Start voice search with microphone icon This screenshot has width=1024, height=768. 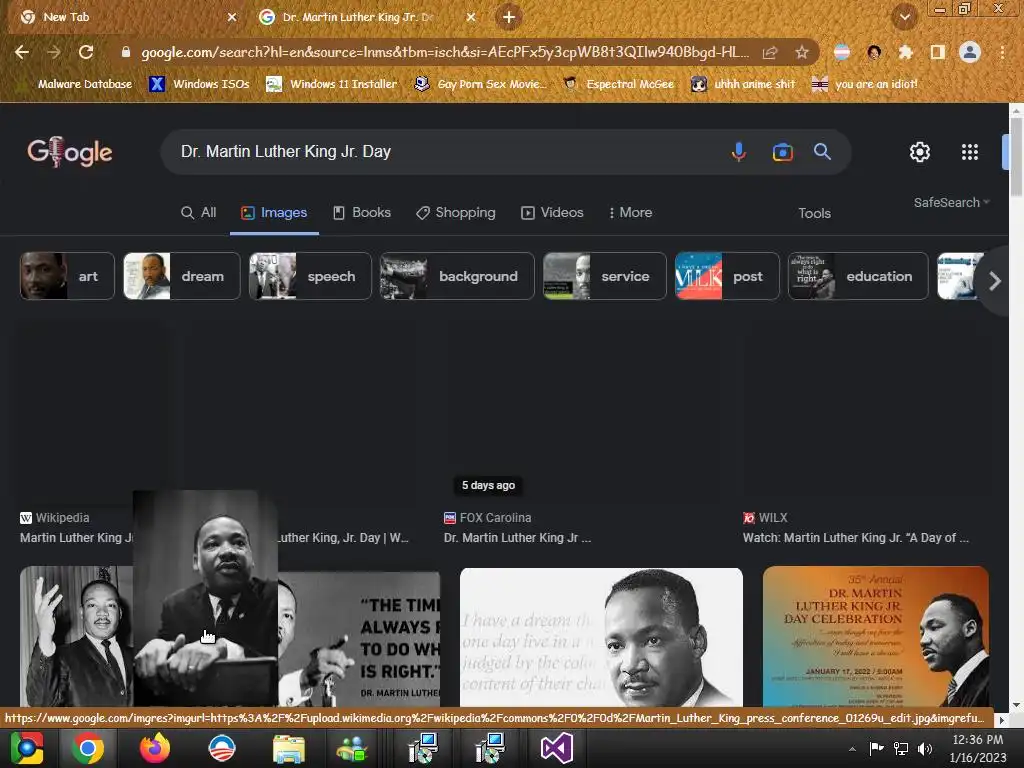coord(739,152)
